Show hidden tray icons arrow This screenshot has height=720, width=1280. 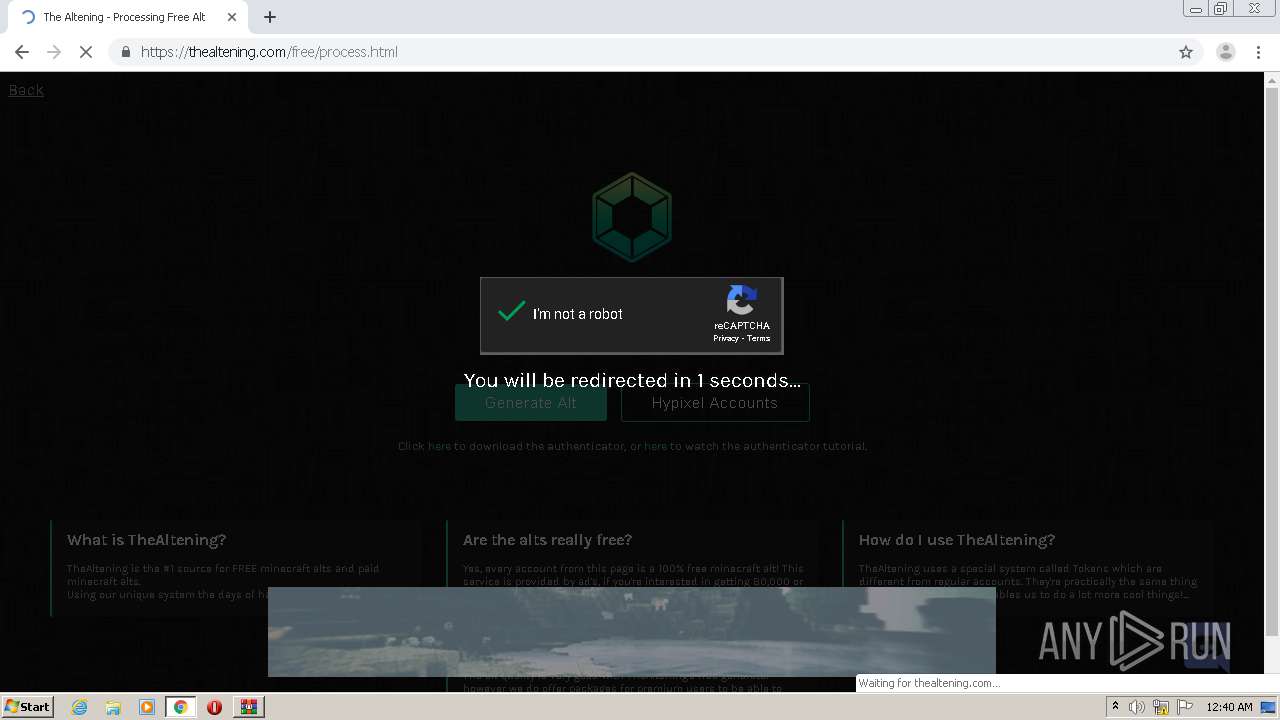pyautogui.click(x=1116, y=707)
